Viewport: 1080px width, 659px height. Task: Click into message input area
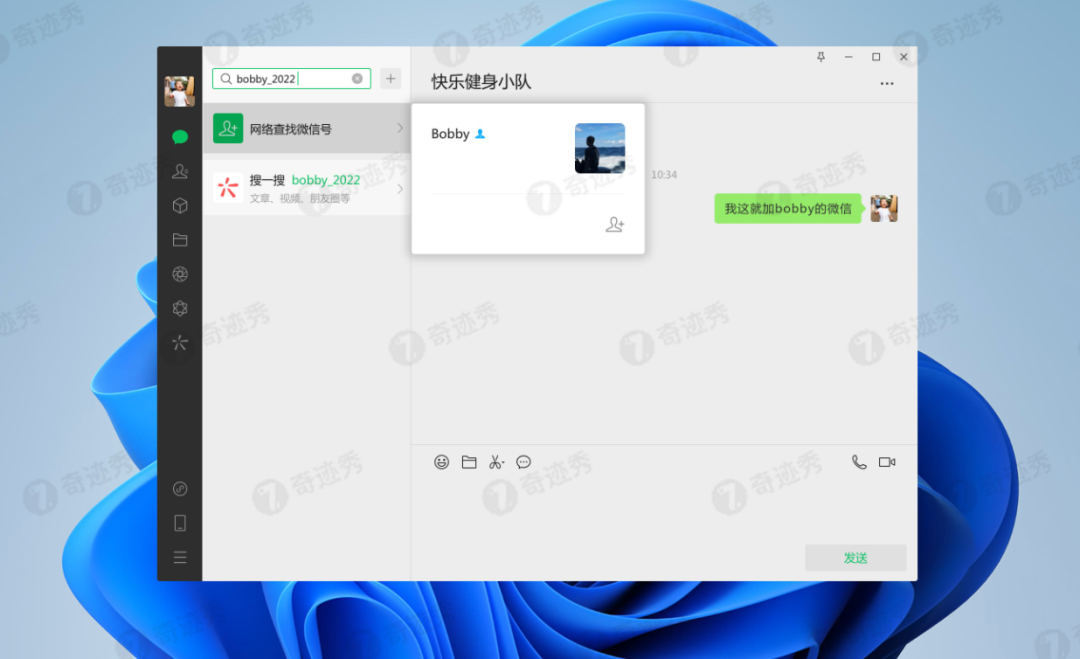(x=664, y=510)
